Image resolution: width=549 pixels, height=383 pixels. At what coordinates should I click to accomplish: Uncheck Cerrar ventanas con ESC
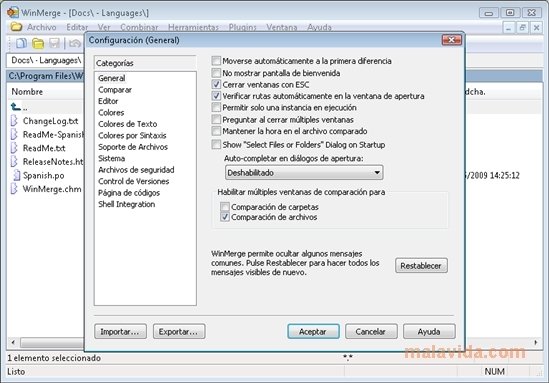[216, 84]
